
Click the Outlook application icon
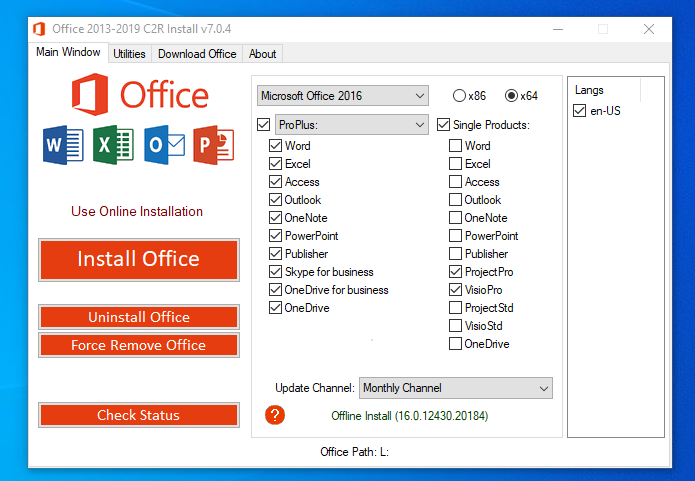pyautogui.click(x=164, y=145)
